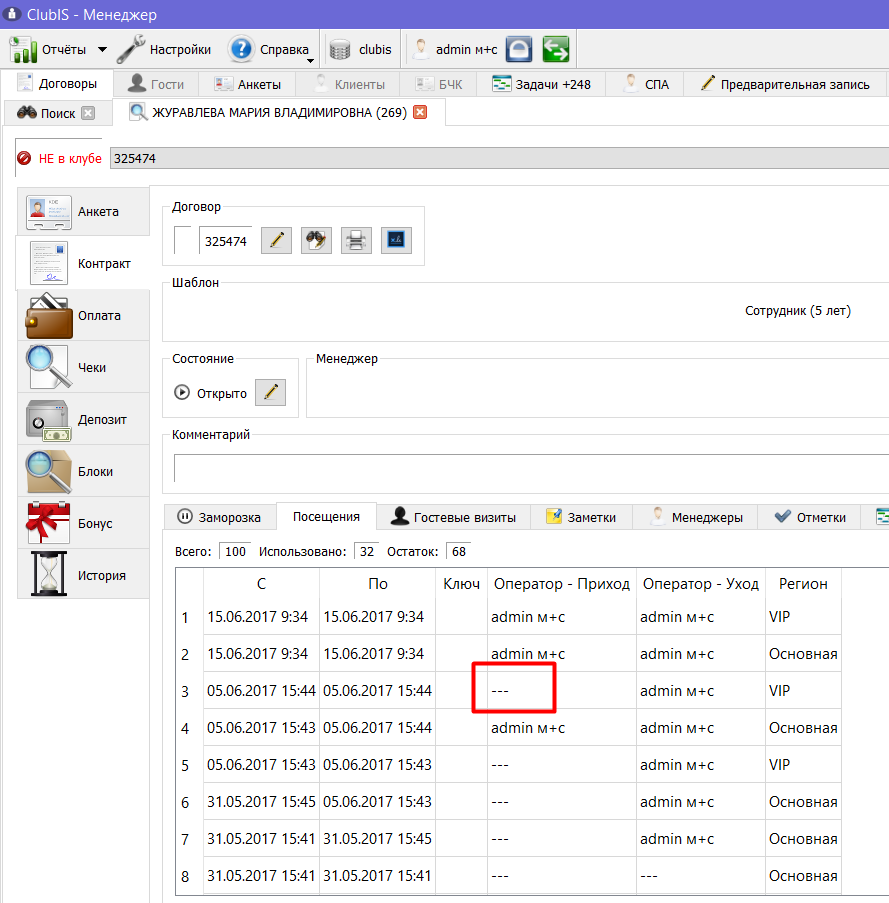Click the green arrows switch-user icon

coord(556,49)
